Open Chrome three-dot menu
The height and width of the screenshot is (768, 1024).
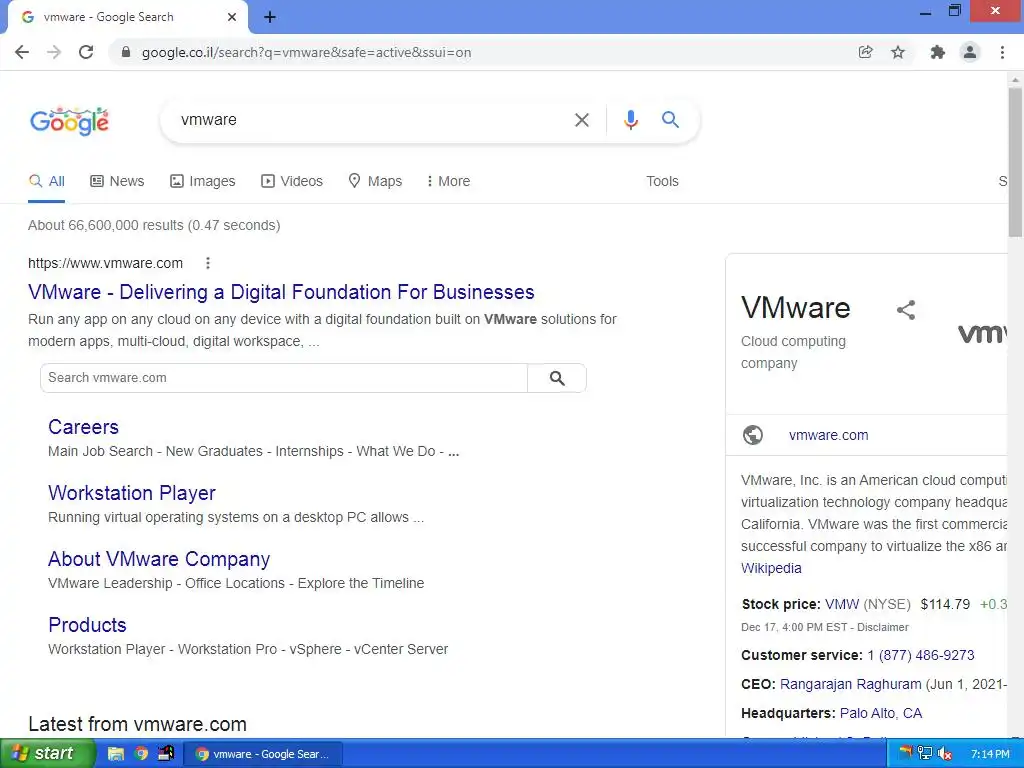[x=1002, y=52]
